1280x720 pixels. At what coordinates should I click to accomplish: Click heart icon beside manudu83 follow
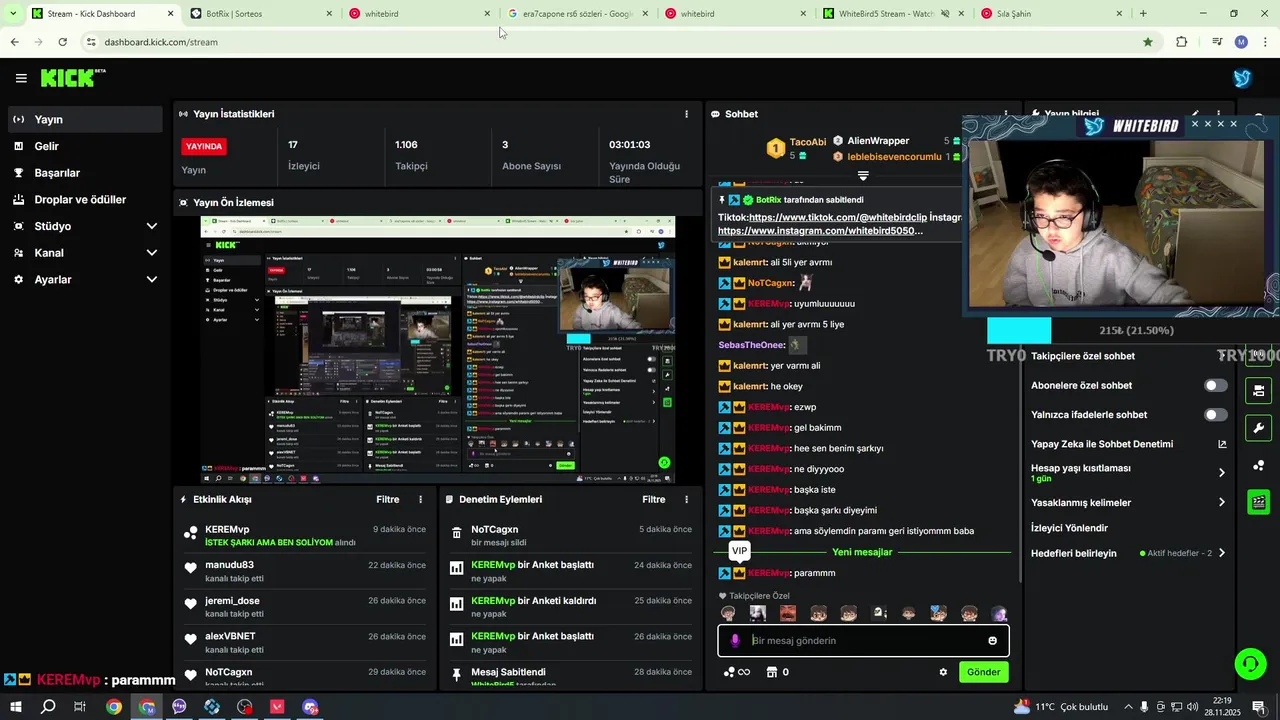coord(191,568)
